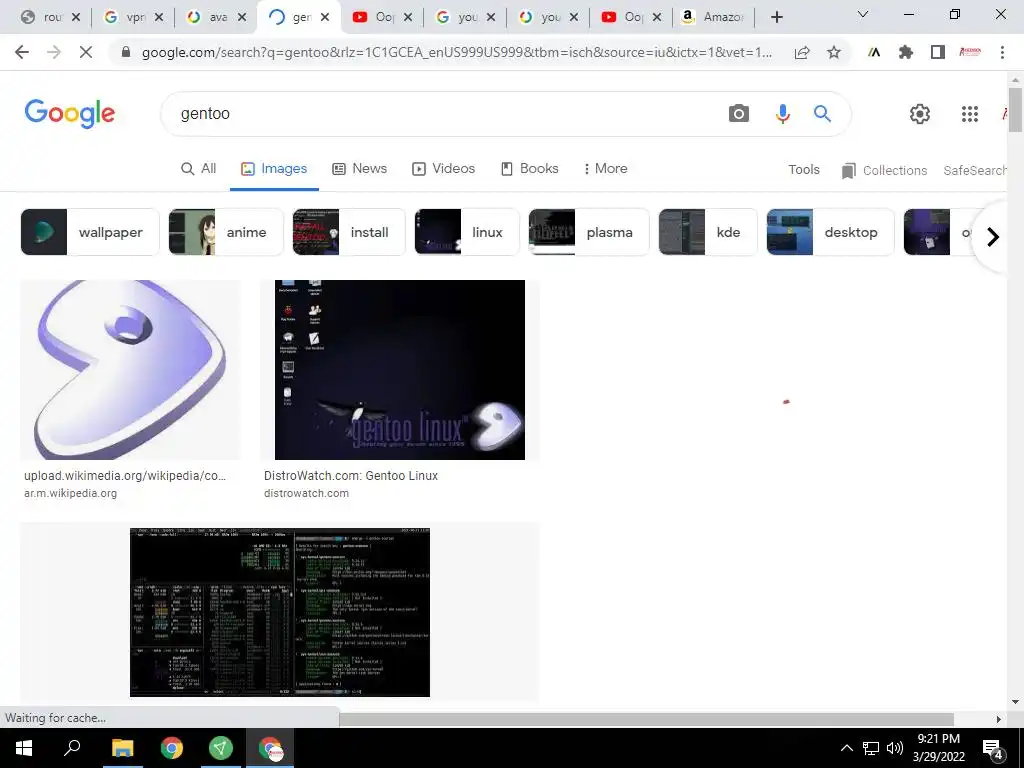Close the current gentoo tab
This screenshot has height=768, width=1024.
[x=325, y=17]
